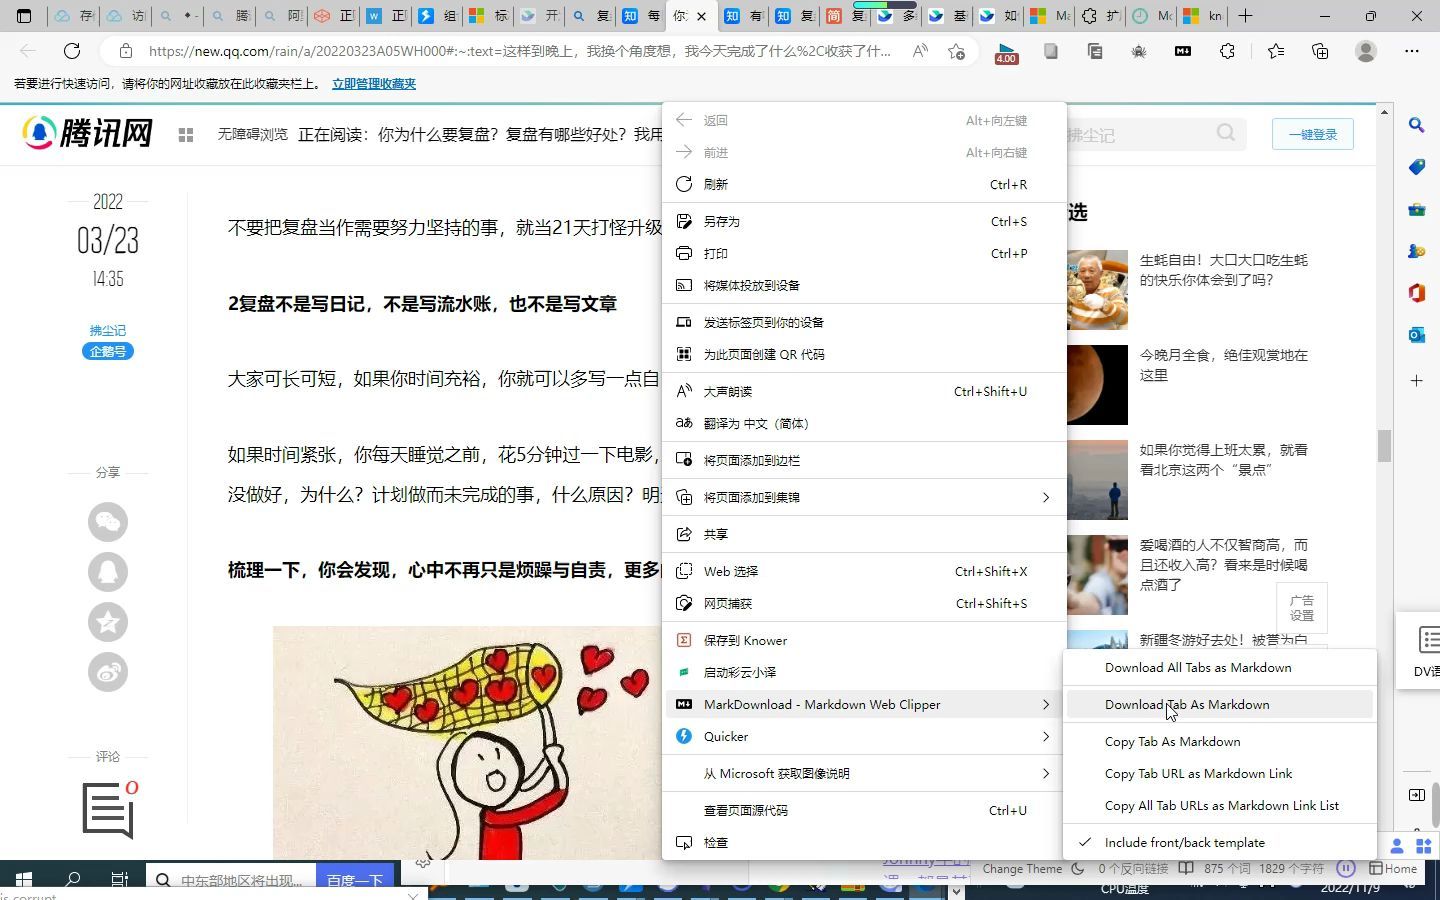
Task: Launch Outlook from the Edge sidebar
Action: (x=1416, y=336)
